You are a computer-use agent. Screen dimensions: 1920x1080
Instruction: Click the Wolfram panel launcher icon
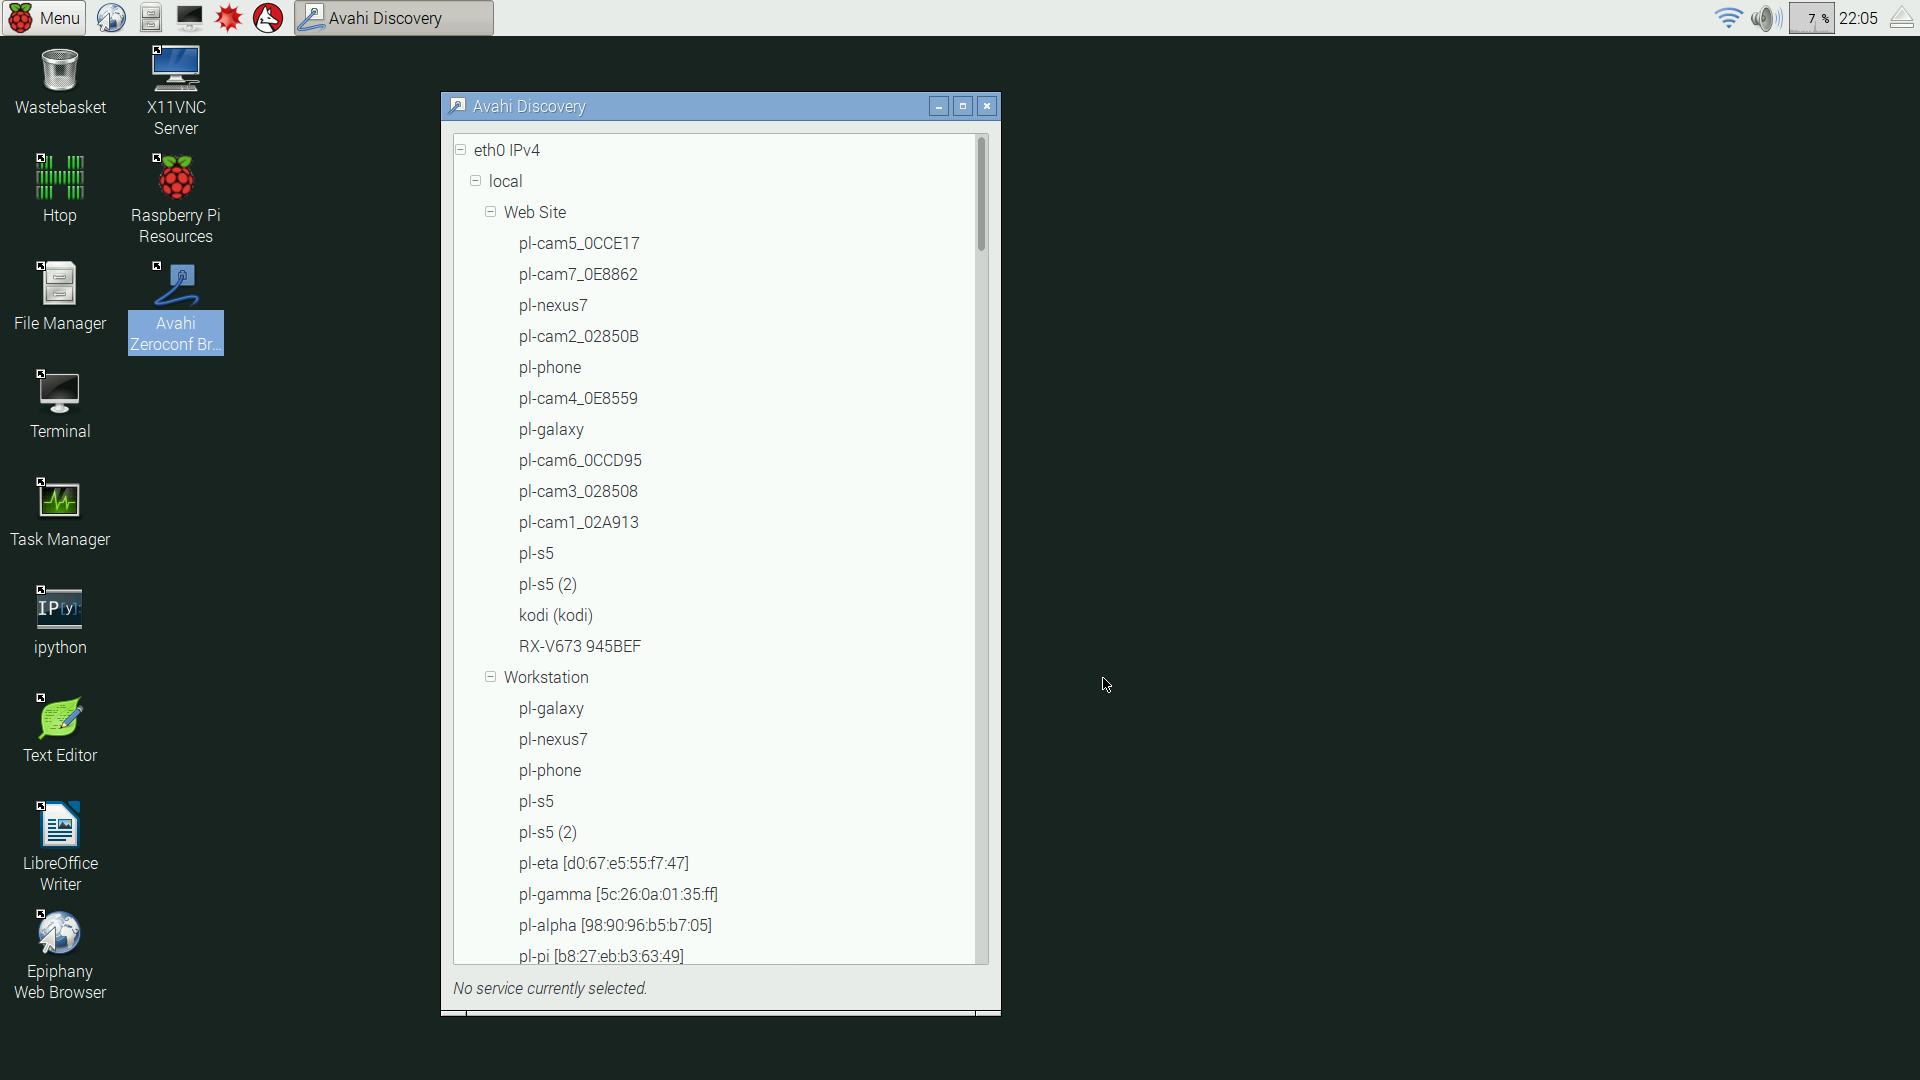(268, 18)
